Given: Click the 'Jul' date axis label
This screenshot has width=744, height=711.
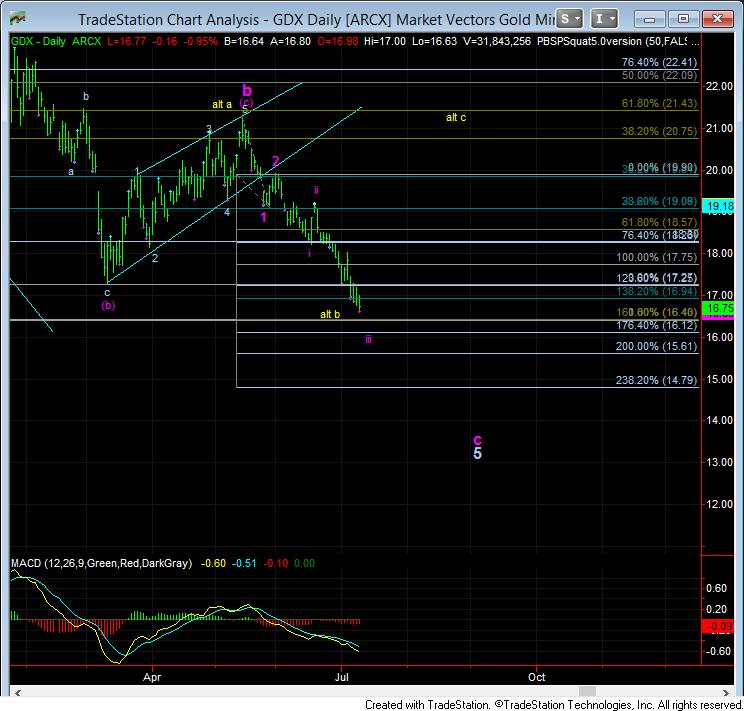Looking at the screenshot, I should 342,677.
